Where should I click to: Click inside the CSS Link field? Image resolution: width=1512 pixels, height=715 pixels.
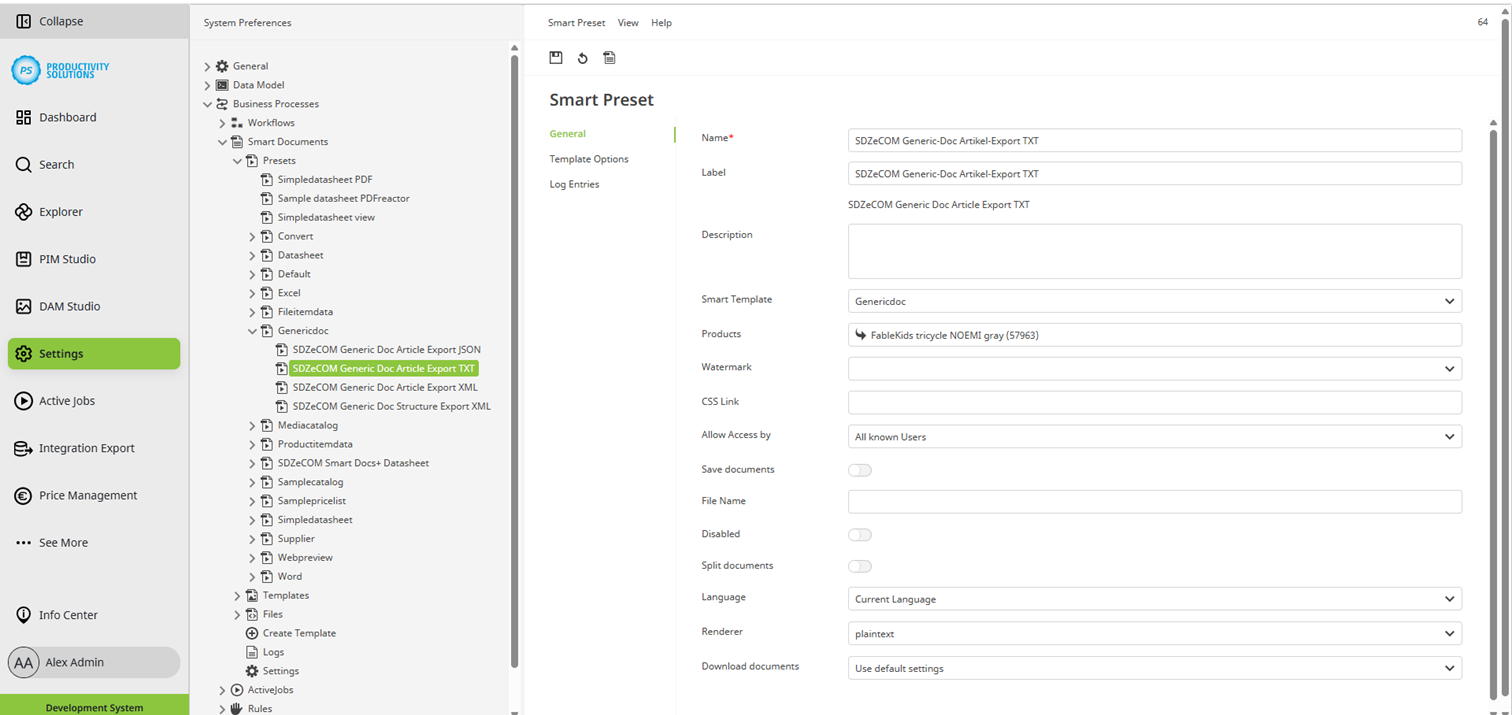1154,401
